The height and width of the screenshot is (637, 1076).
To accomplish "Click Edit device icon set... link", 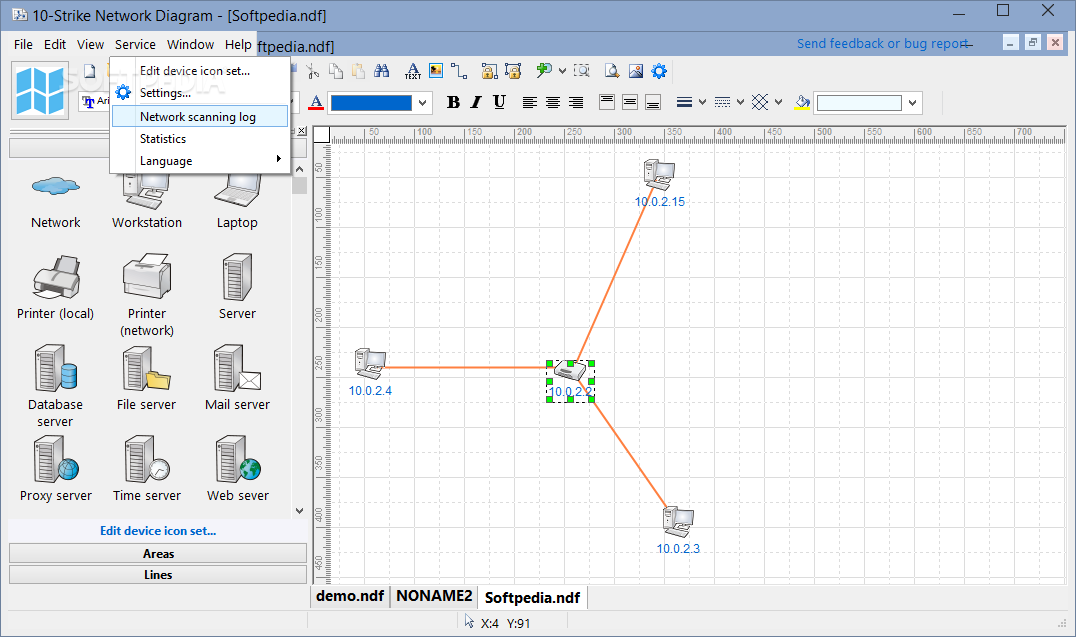I will (158, 531).
